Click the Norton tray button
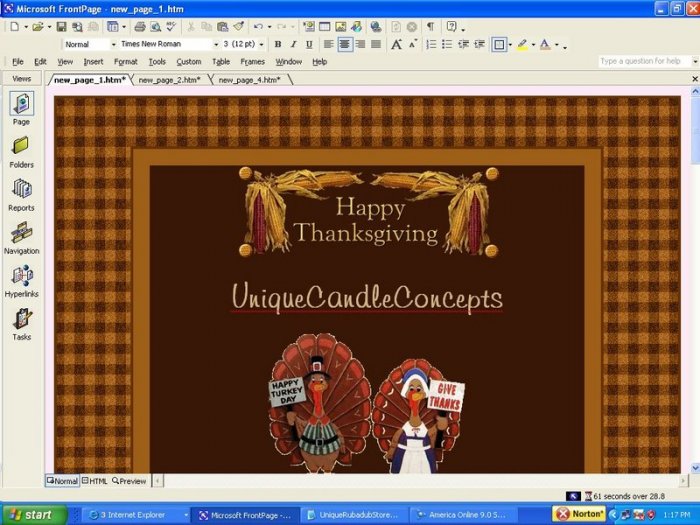 click(579, 514)
